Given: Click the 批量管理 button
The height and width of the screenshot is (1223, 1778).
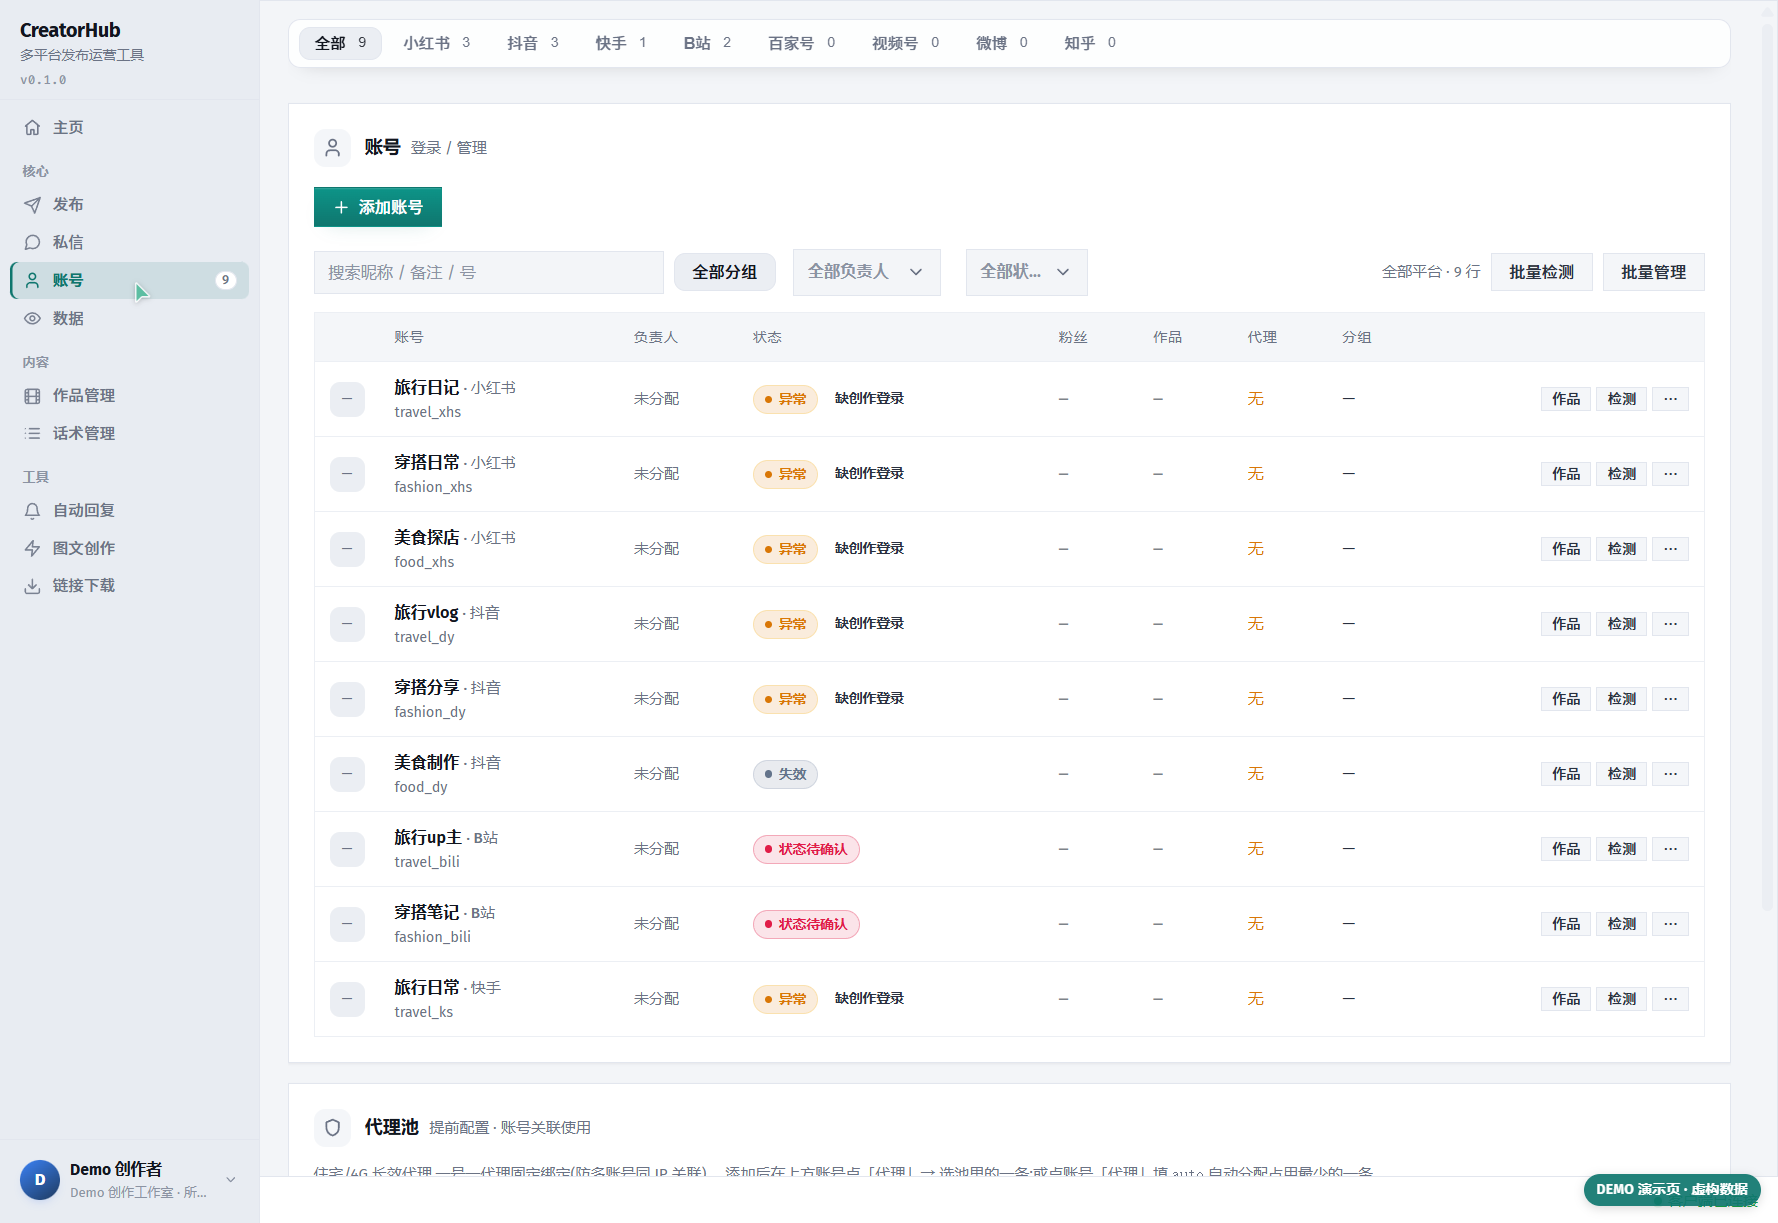Looking at the screenshot, I should tap(1653, 272).
